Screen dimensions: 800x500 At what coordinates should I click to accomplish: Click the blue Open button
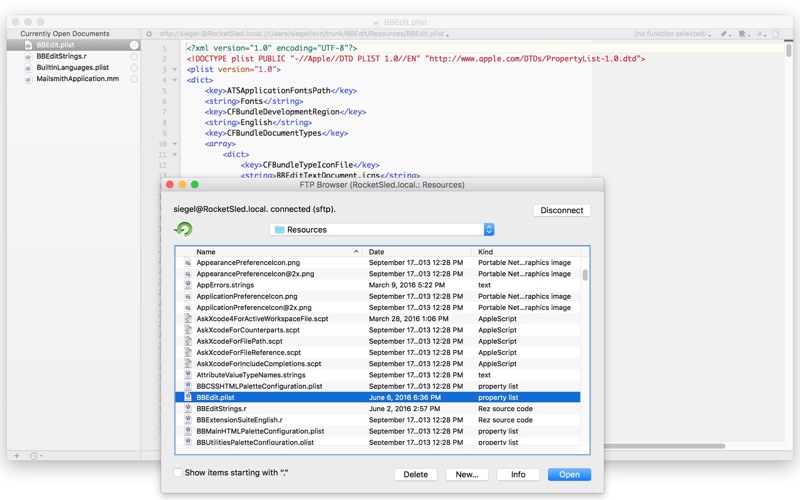point(569,474)
